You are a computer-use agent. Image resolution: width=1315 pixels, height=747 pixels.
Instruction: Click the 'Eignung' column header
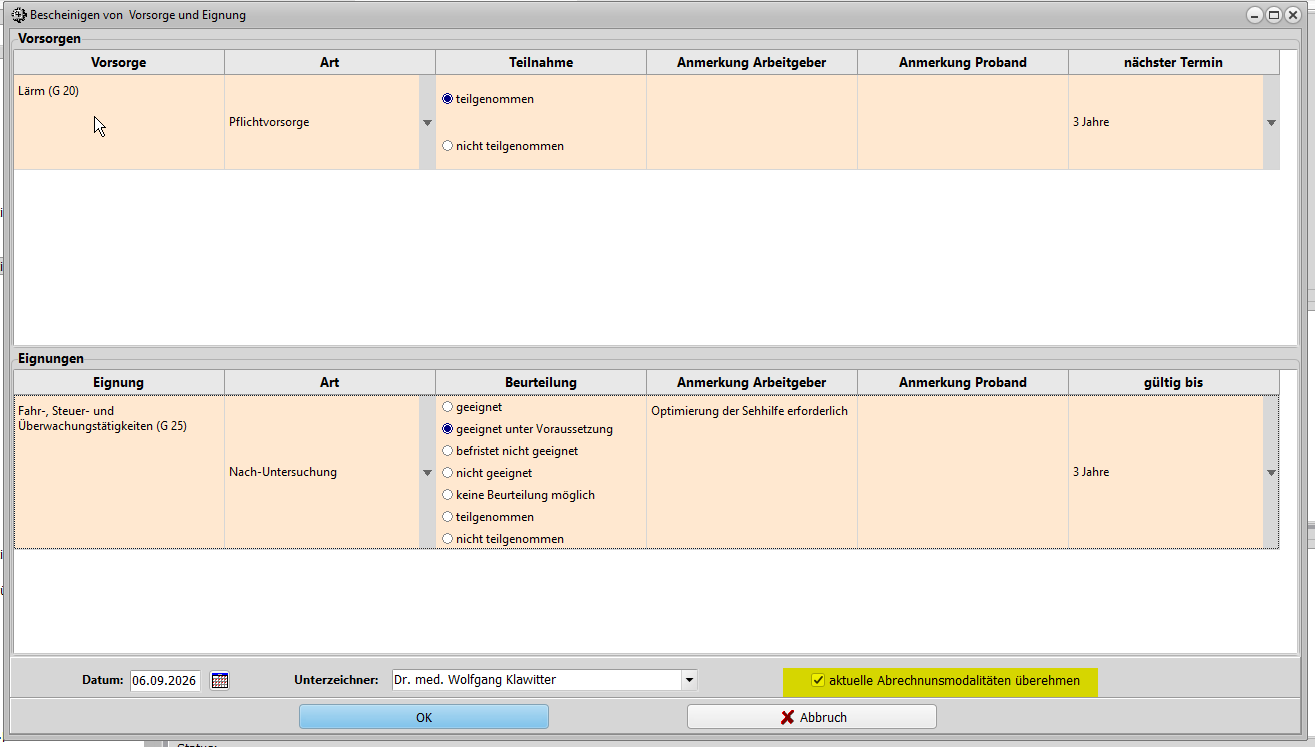click(x=119, y=382)
